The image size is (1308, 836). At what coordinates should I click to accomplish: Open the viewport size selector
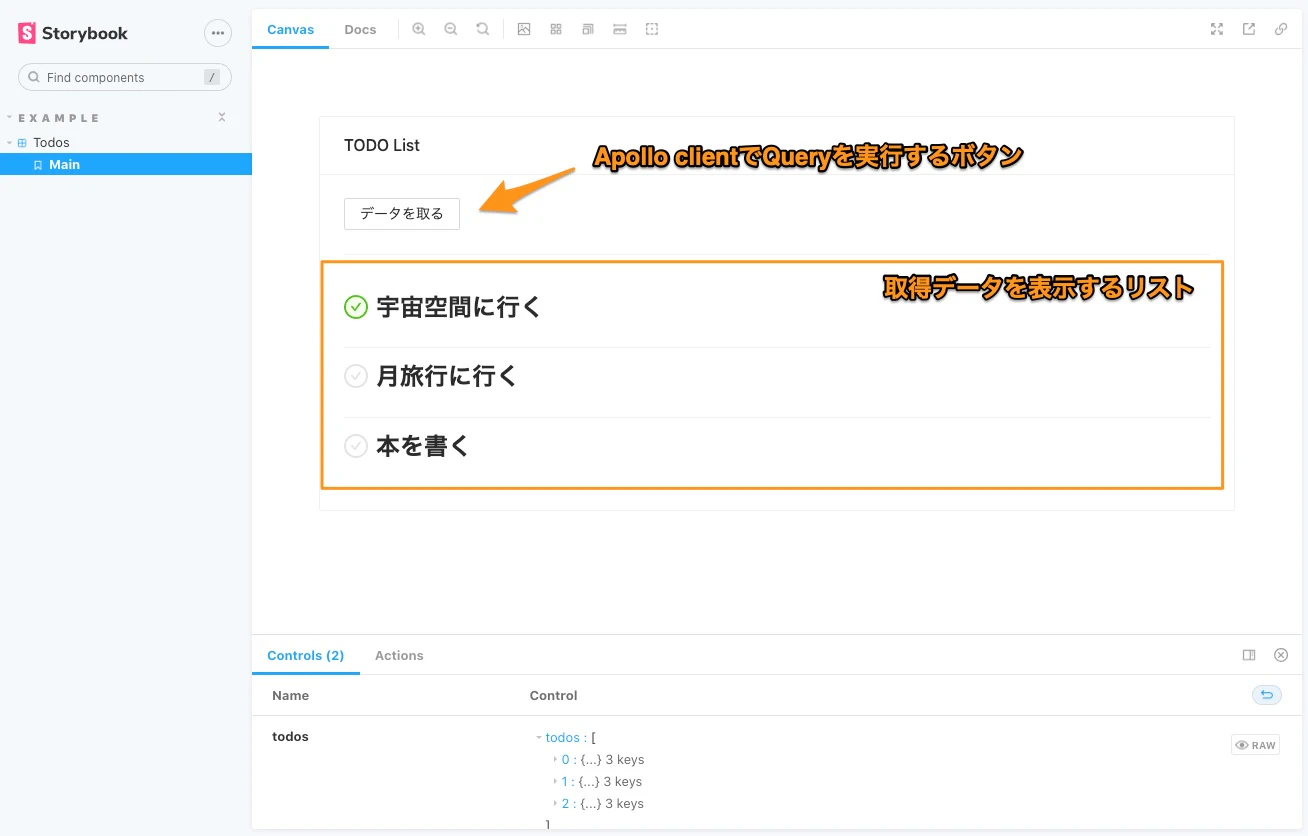(588, 29)
